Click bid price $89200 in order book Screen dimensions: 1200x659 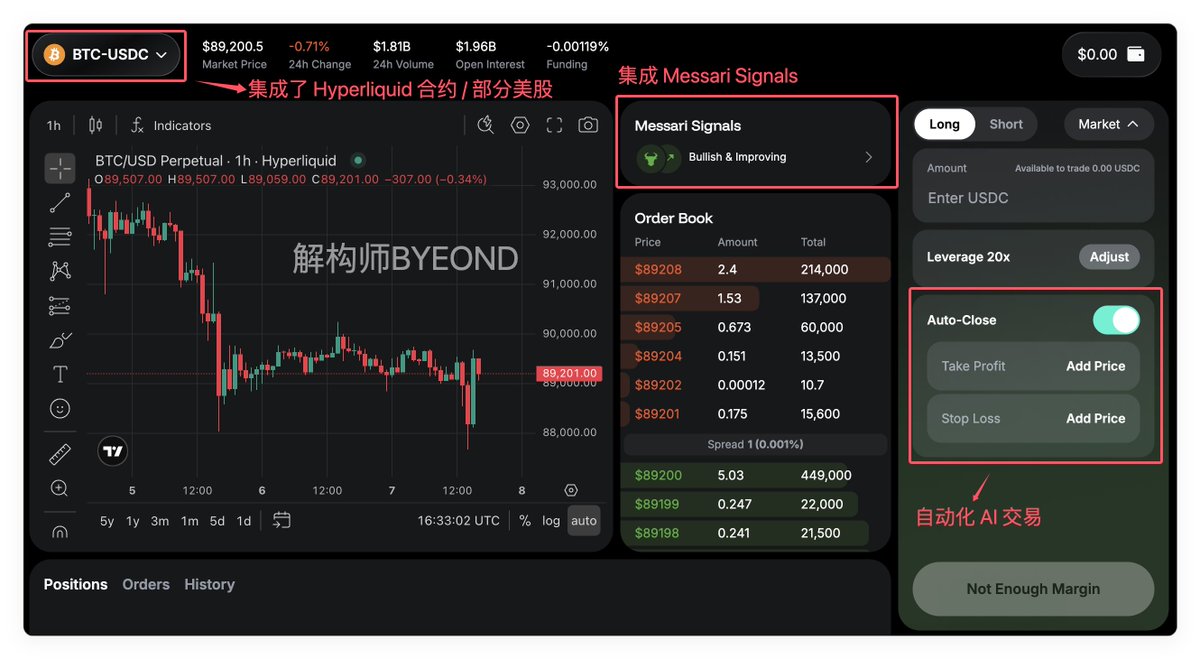[658, 475]
